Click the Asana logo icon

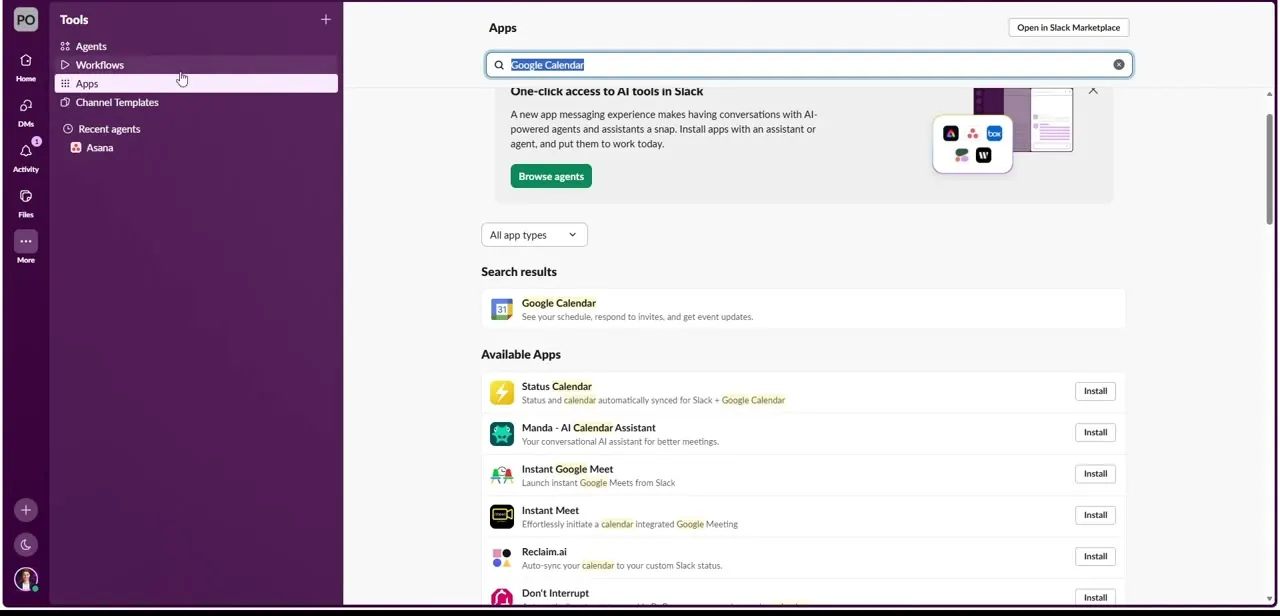tap(76, 148)
